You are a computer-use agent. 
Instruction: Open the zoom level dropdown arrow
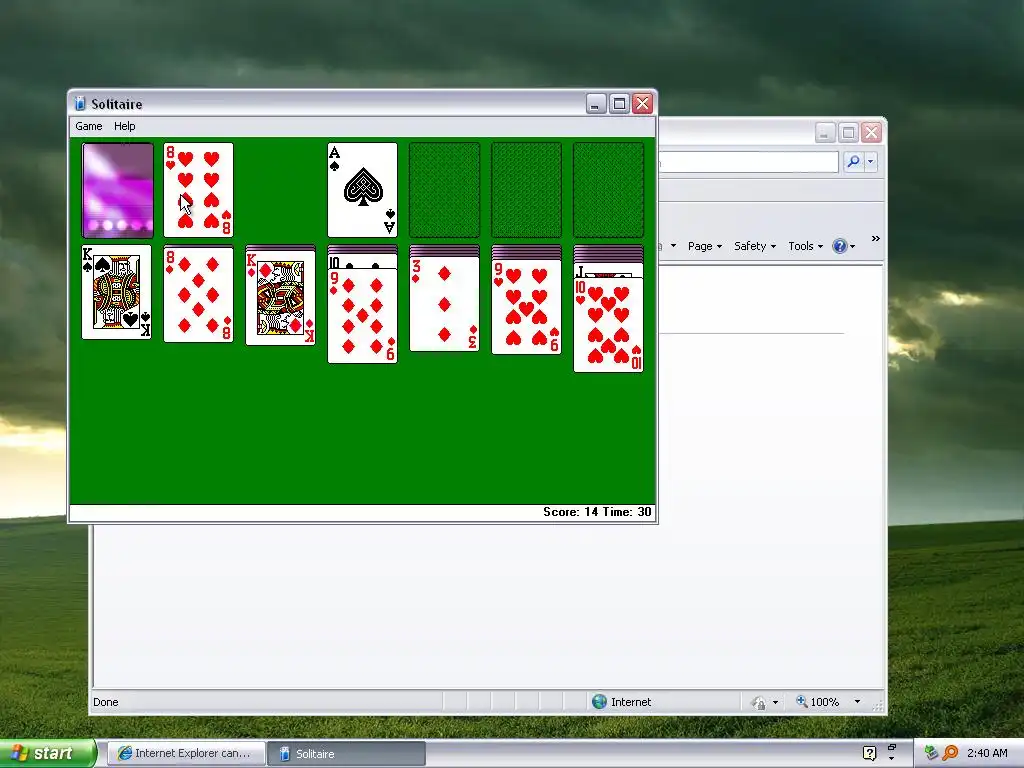pyautogui.click(x=857, y=702)
